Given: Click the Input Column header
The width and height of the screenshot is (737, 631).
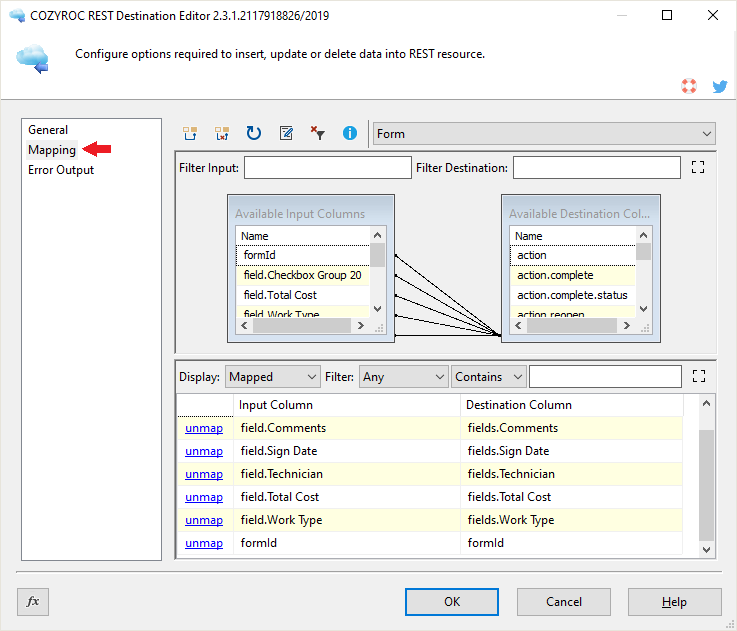Looking at the screenshot, I should (x=347, y=405).
